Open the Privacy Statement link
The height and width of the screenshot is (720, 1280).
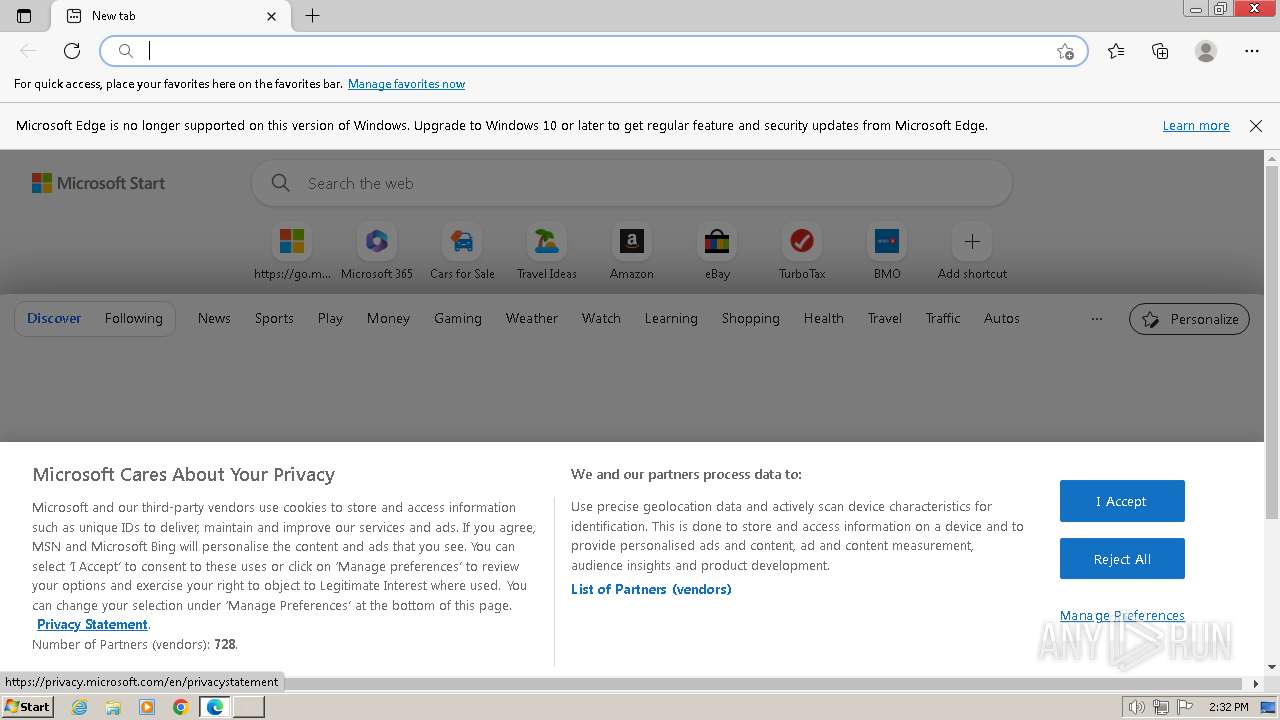(92, 624)
